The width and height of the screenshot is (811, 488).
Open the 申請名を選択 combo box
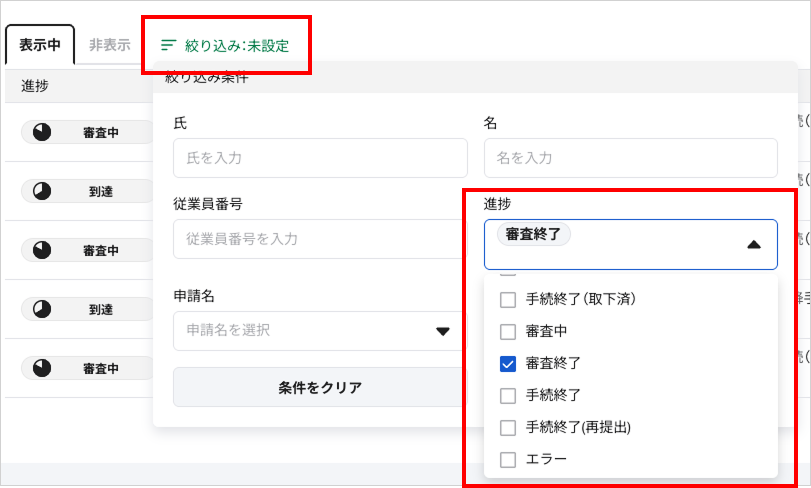pyautogui.click(x=320, y=331)
